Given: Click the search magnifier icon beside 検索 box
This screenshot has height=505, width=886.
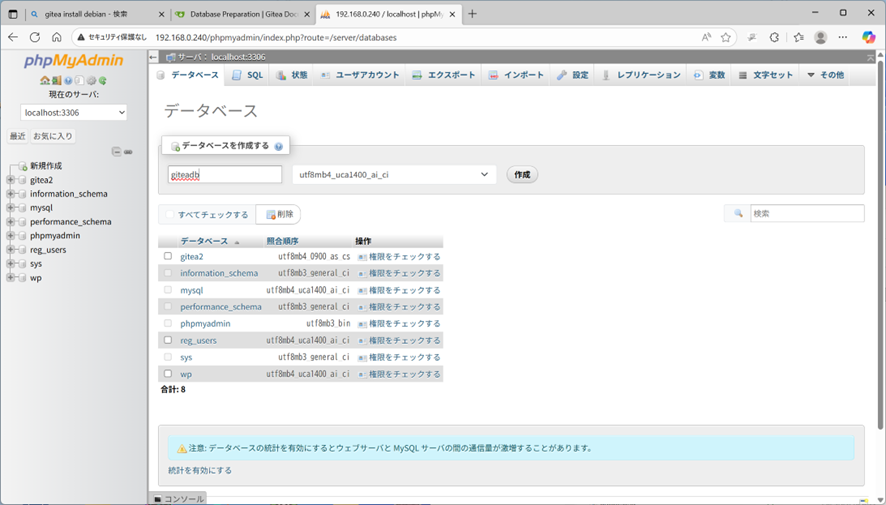Looking at the screenshot, I should [738, 213].
